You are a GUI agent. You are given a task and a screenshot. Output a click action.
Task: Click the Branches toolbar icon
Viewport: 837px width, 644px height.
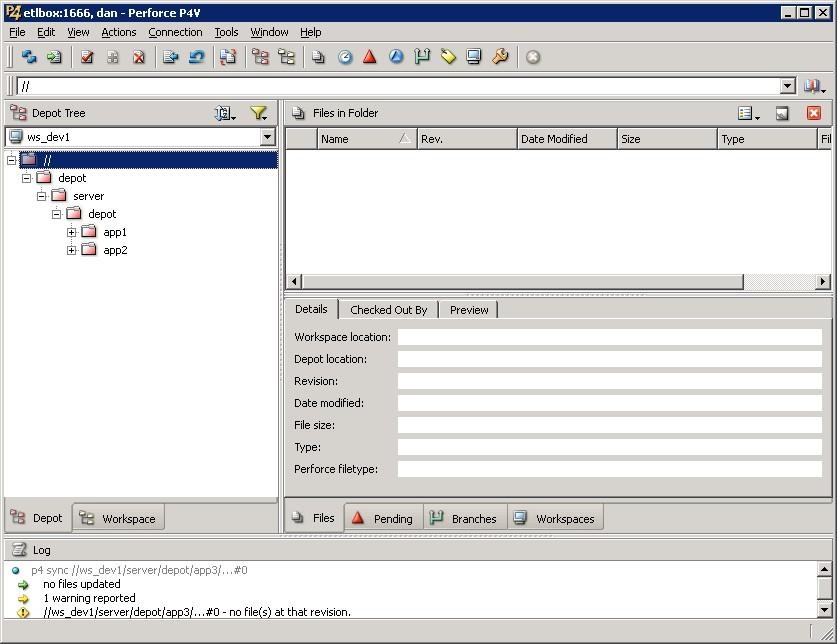(422, 57)
